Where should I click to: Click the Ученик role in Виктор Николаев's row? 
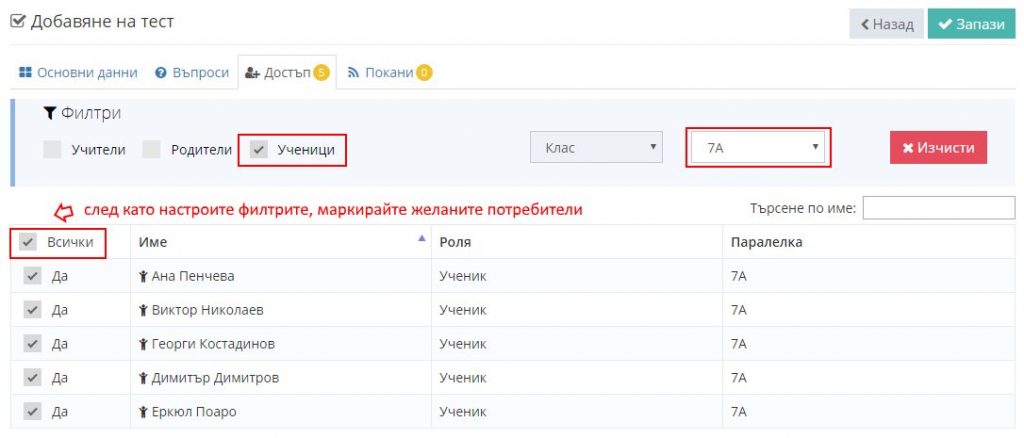[x=463, y=311]
